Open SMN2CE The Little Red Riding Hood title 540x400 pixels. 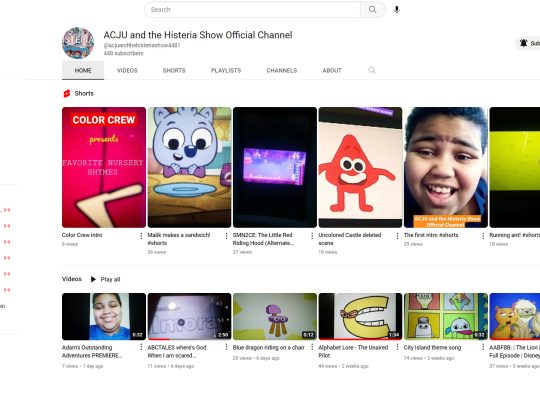263,239
